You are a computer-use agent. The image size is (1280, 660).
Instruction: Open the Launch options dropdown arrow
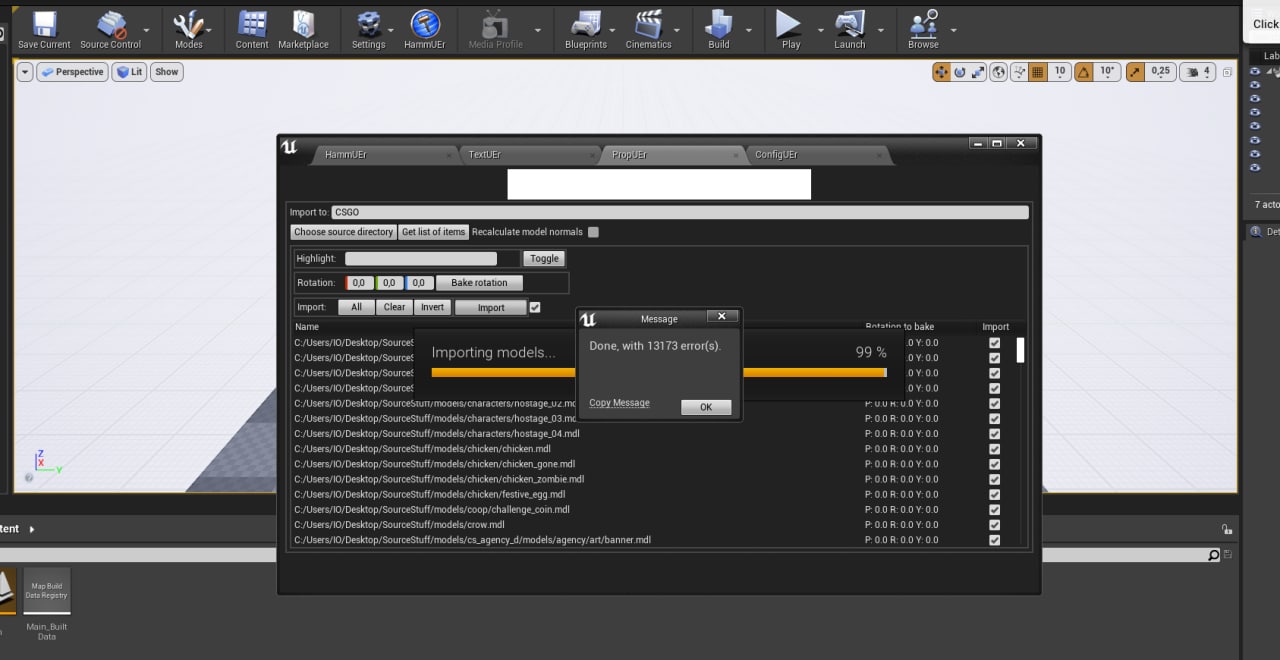pos(879,30)
